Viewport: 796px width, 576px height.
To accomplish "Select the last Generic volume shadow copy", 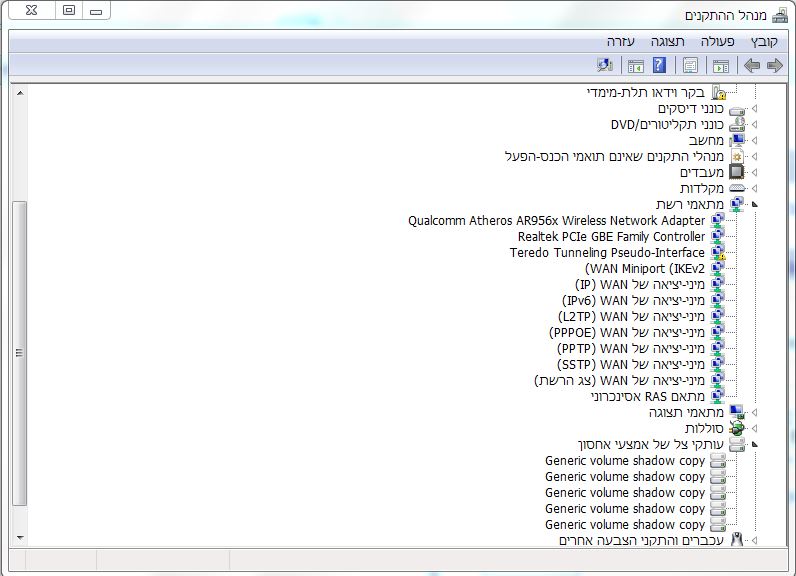I will (625, 524).
